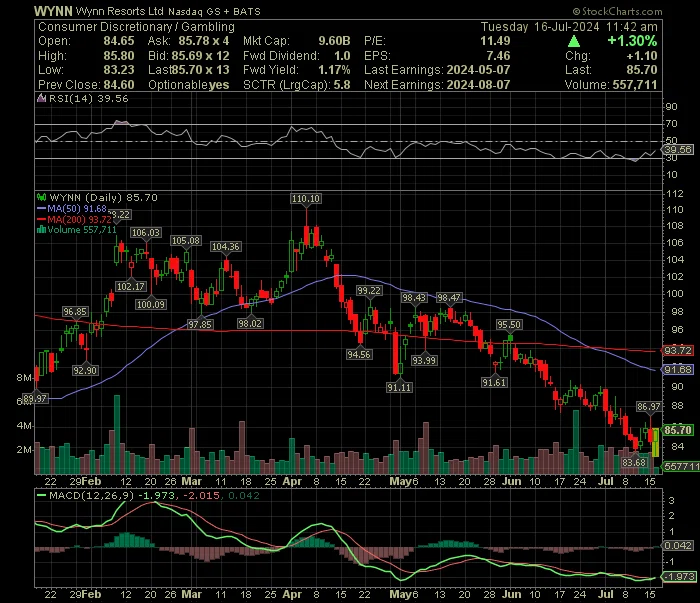The width and height of the screenshot is (700, 603).
Task: Click the 86.97 price label
Action: (x=649, y=407)
